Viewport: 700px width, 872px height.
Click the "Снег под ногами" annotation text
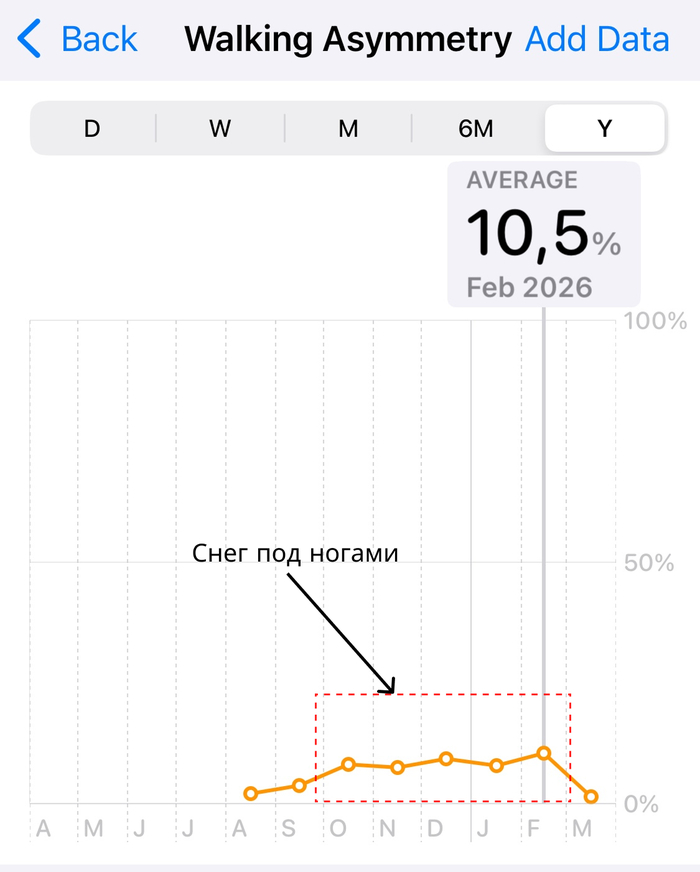click(x=295, y=553)
